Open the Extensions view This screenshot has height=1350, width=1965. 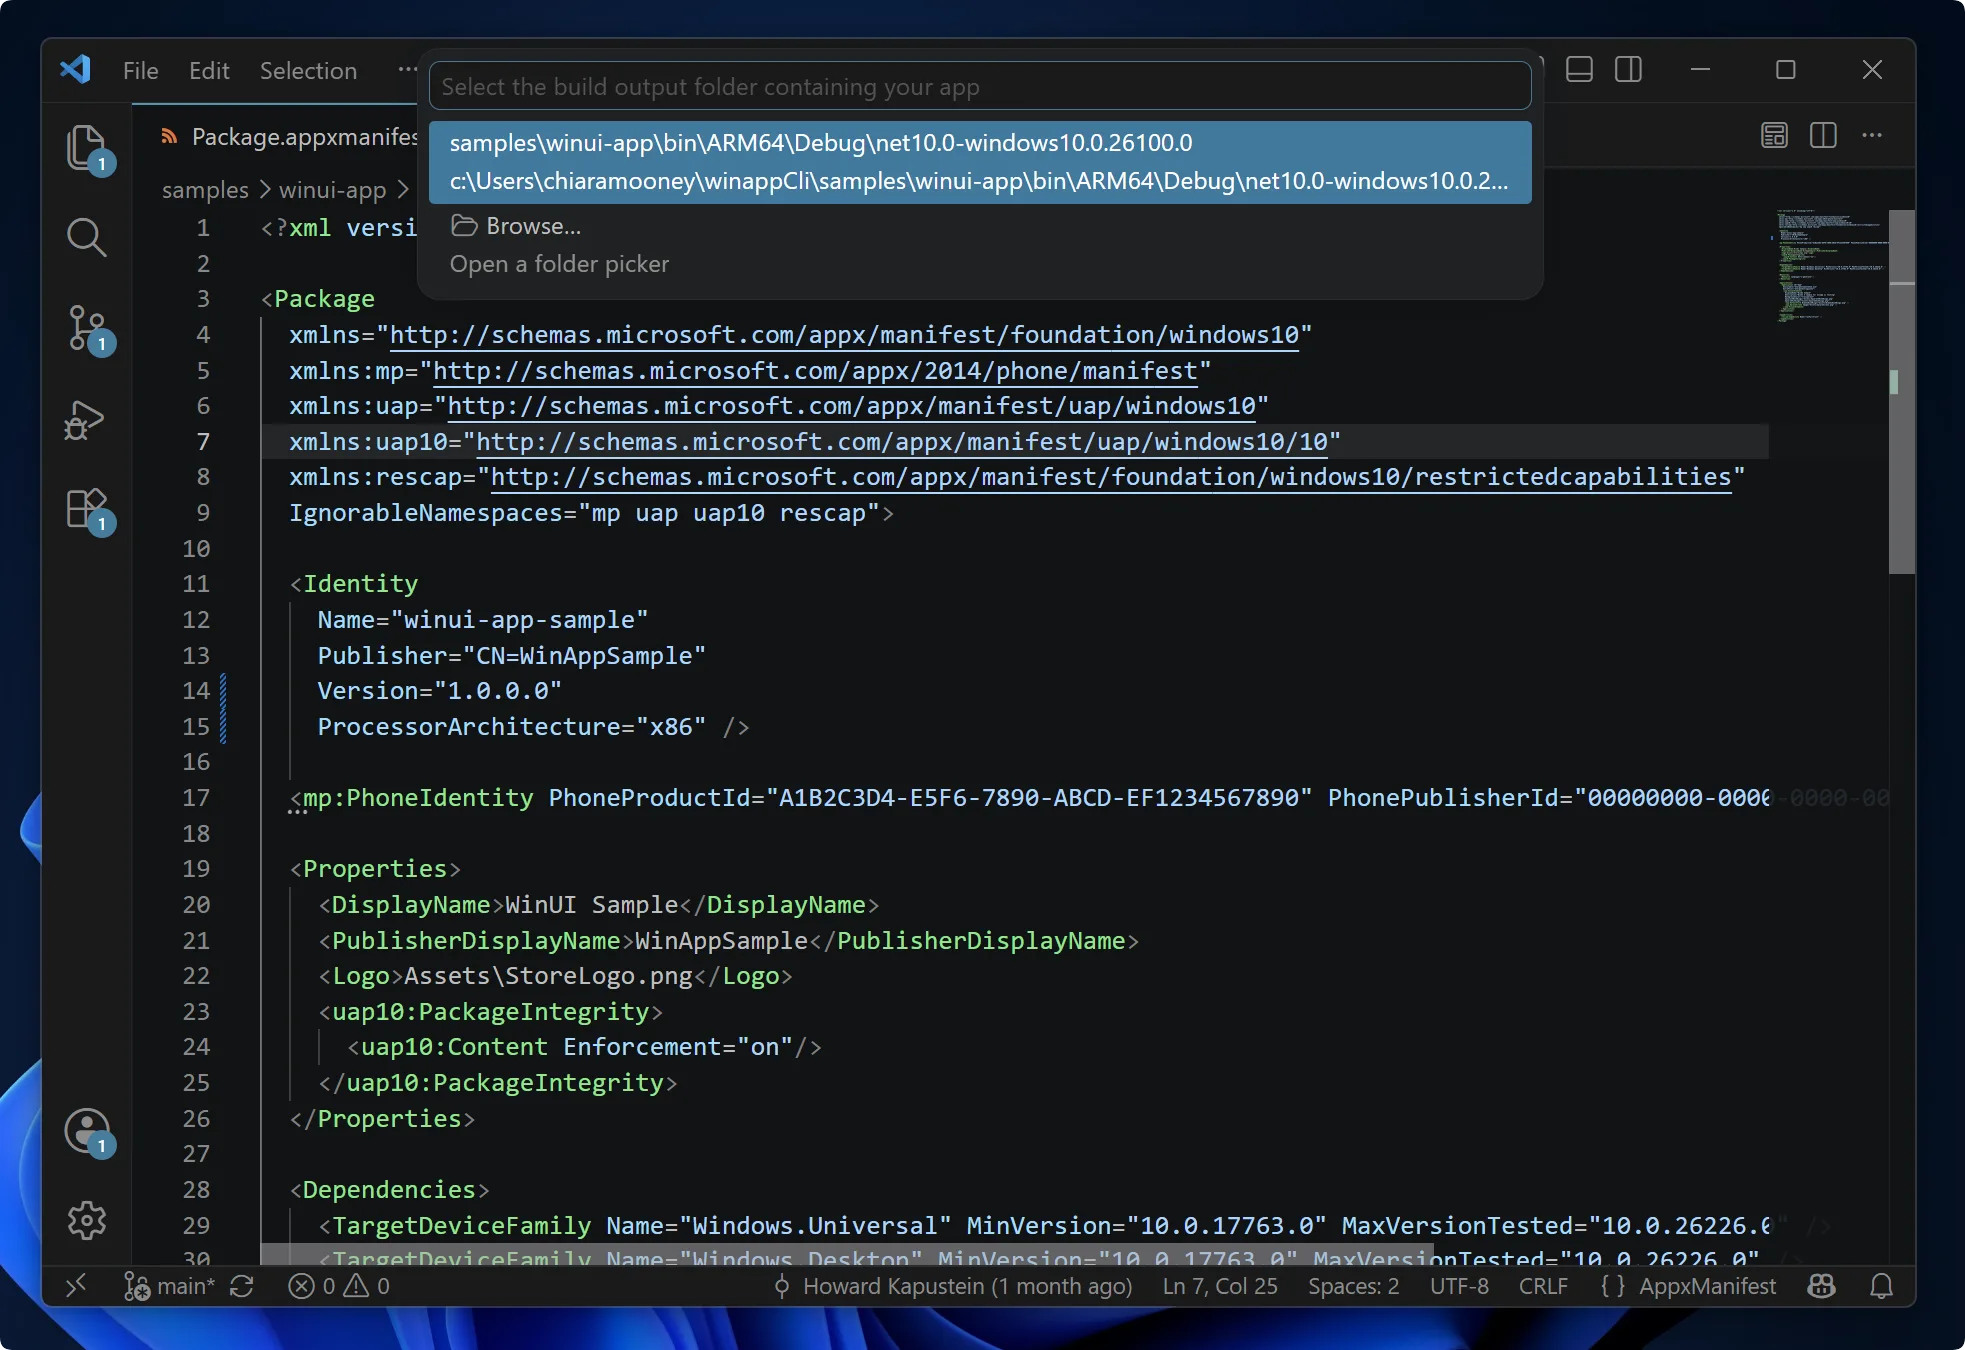(x=87, y=509)
